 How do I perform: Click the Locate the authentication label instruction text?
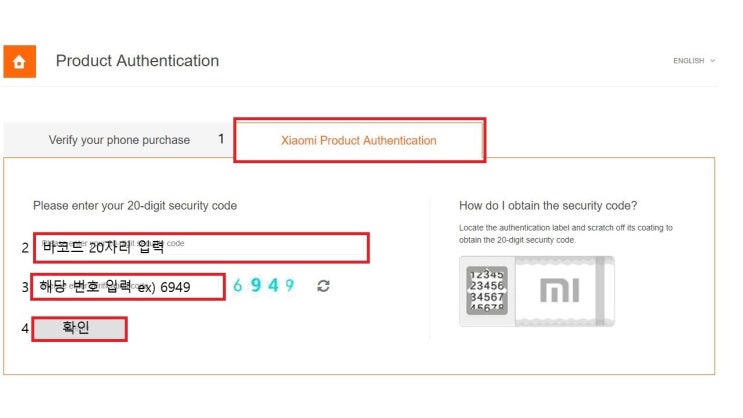click(x=566, y=234)
